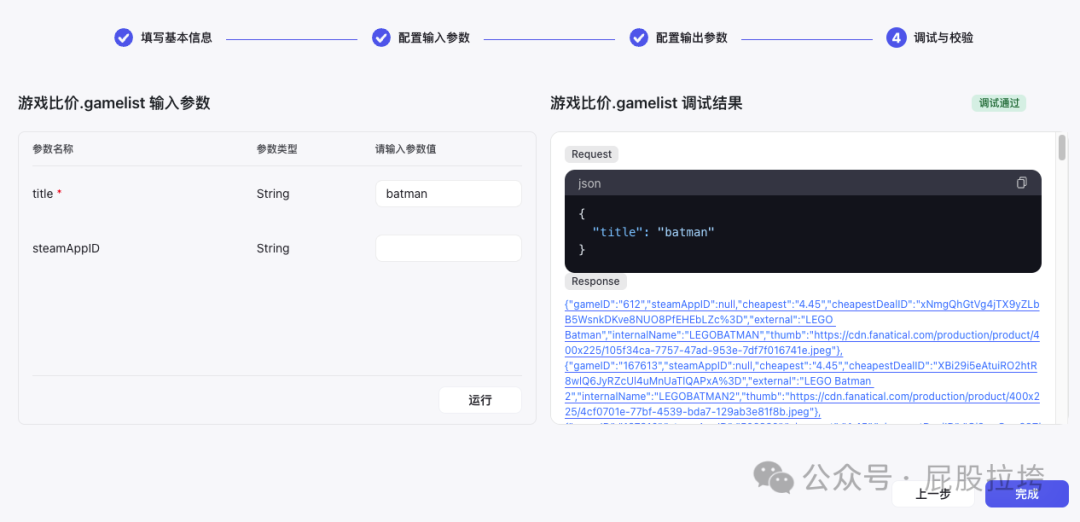This screenshot has height=522, width=1080.
Task: Click the 游戏比价.gamelist 输入参数 heading
Action: pos(114,103)
